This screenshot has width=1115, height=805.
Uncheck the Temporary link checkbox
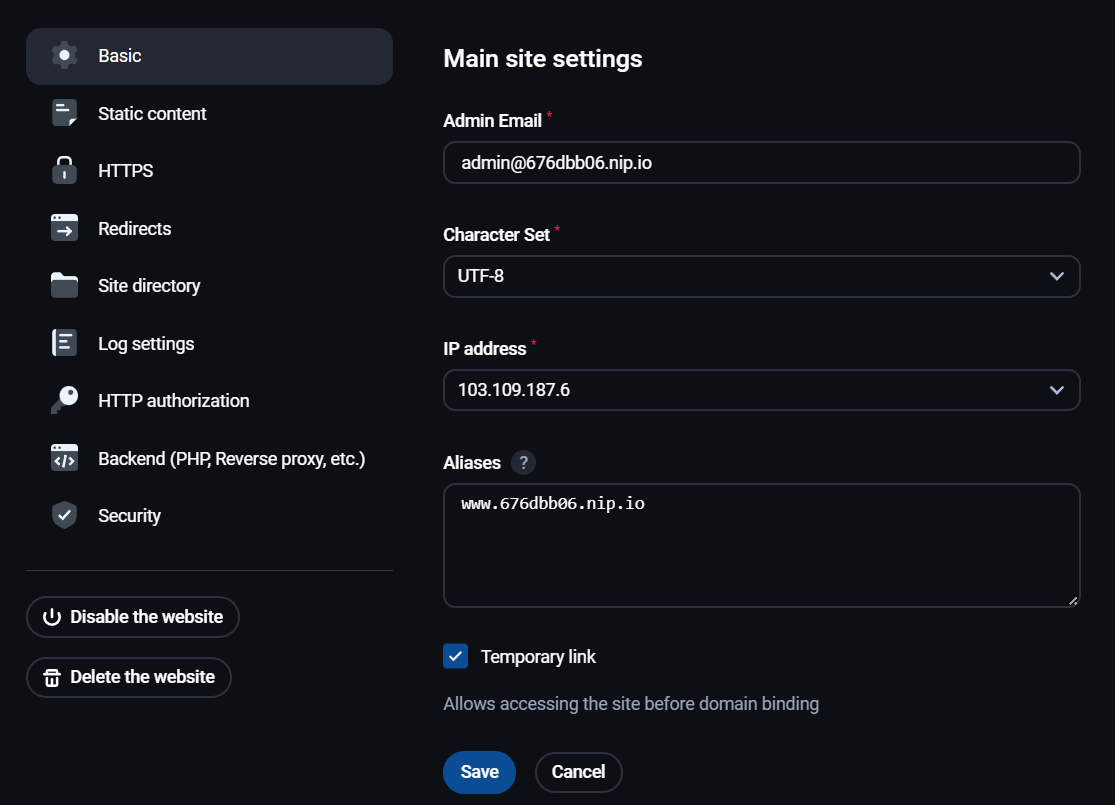click(455, 657)
